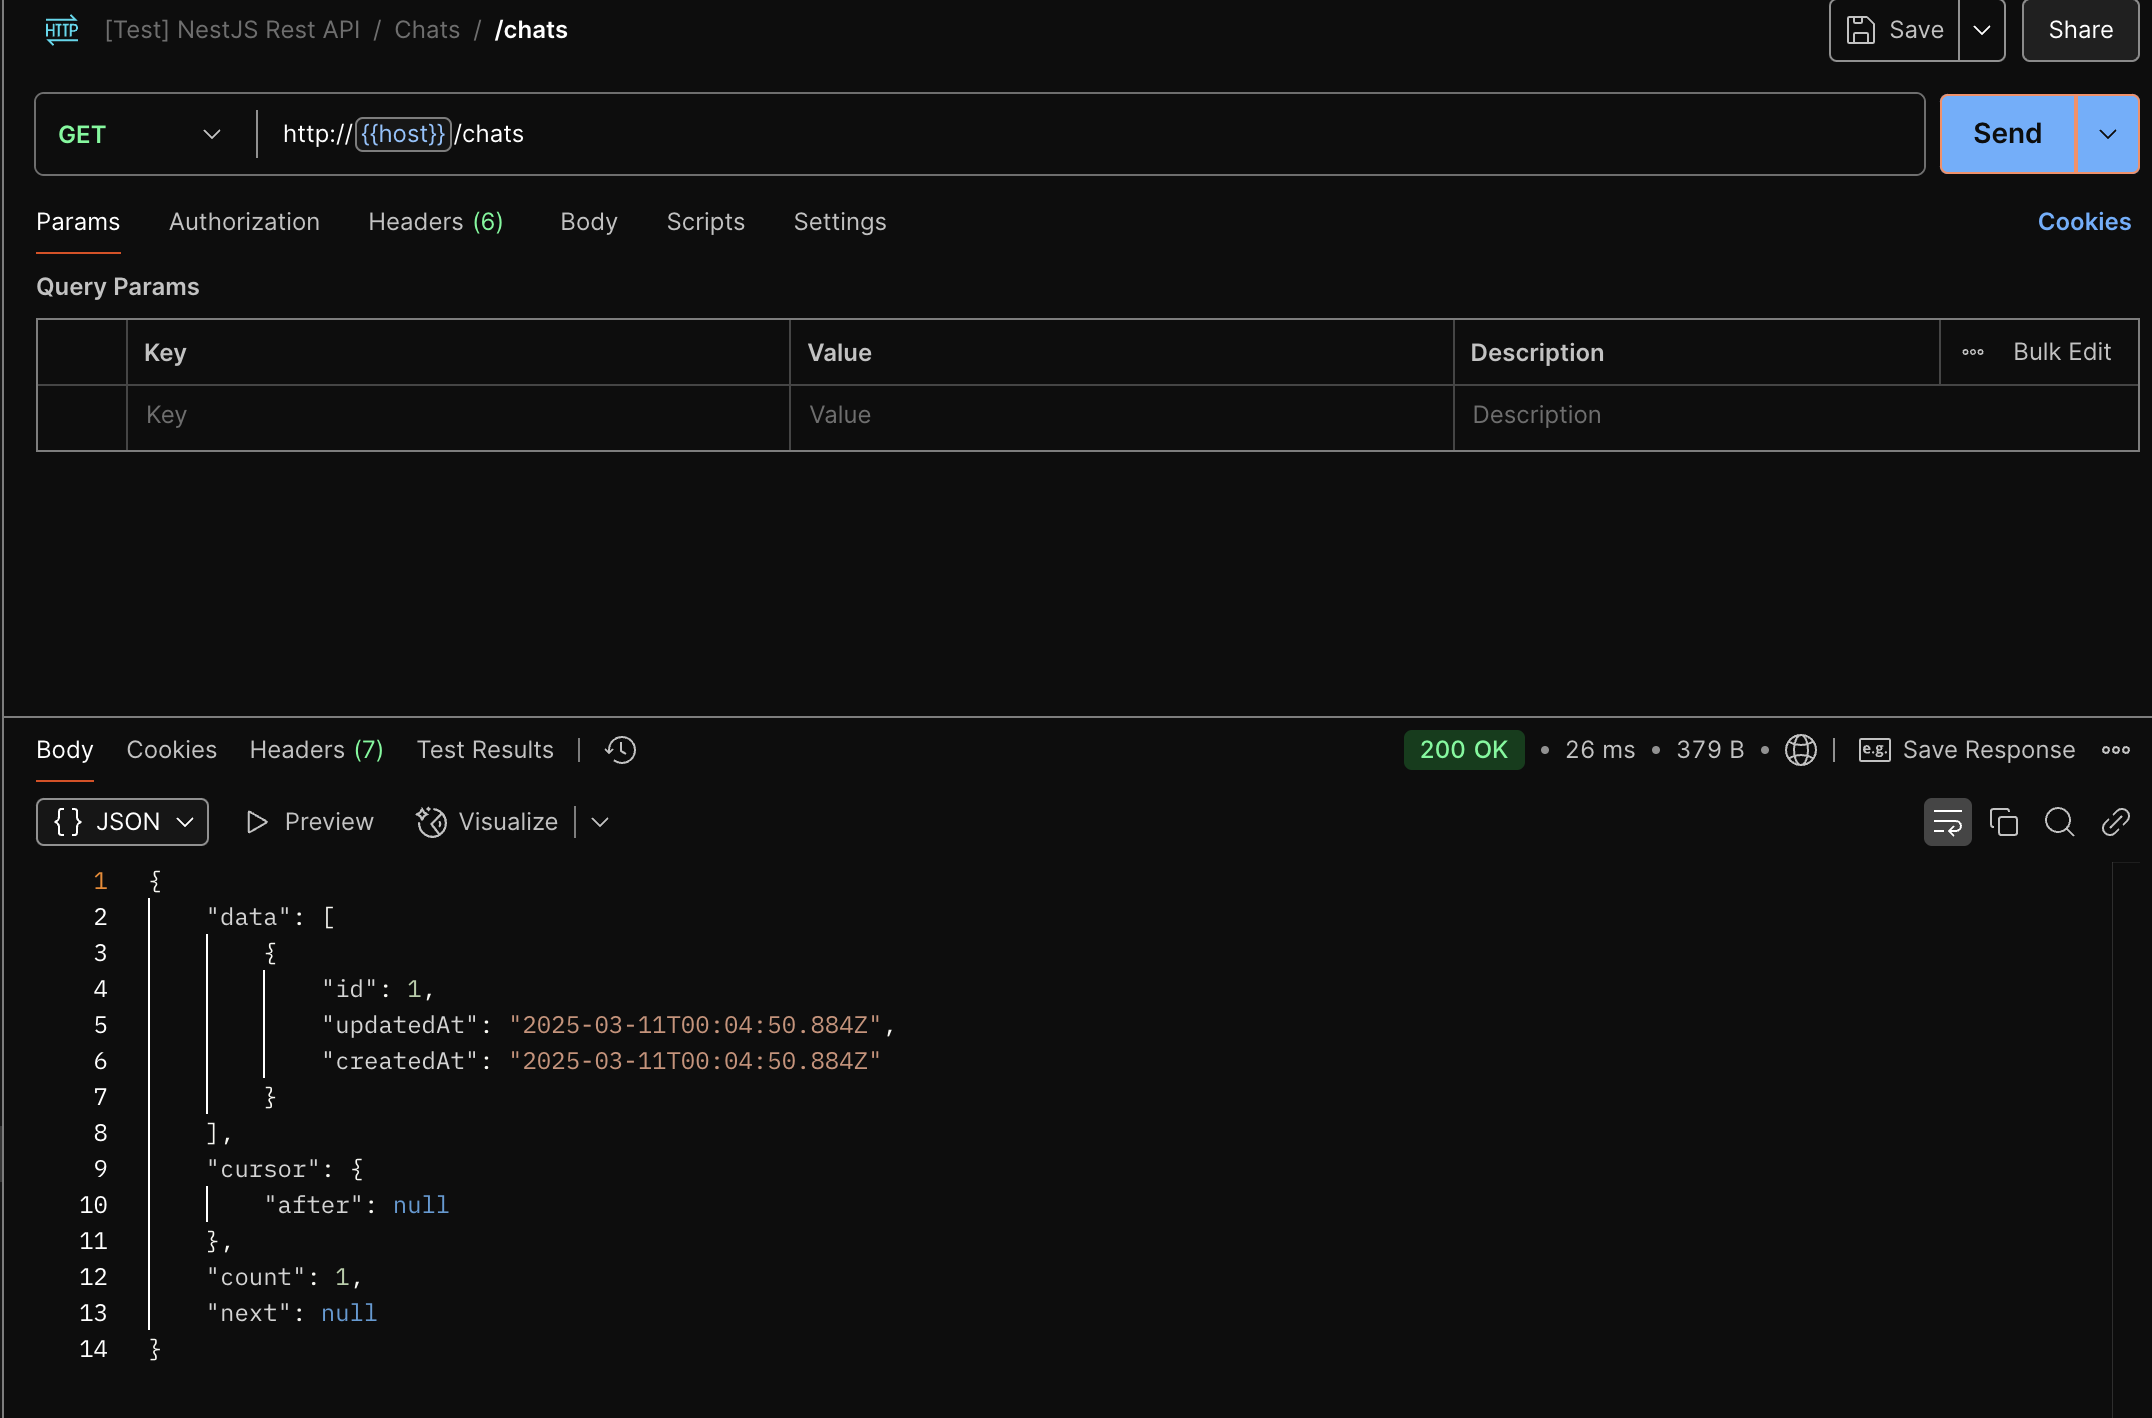Click the network globe icon
2152x1418 pixels.
tap(1800, 750)
